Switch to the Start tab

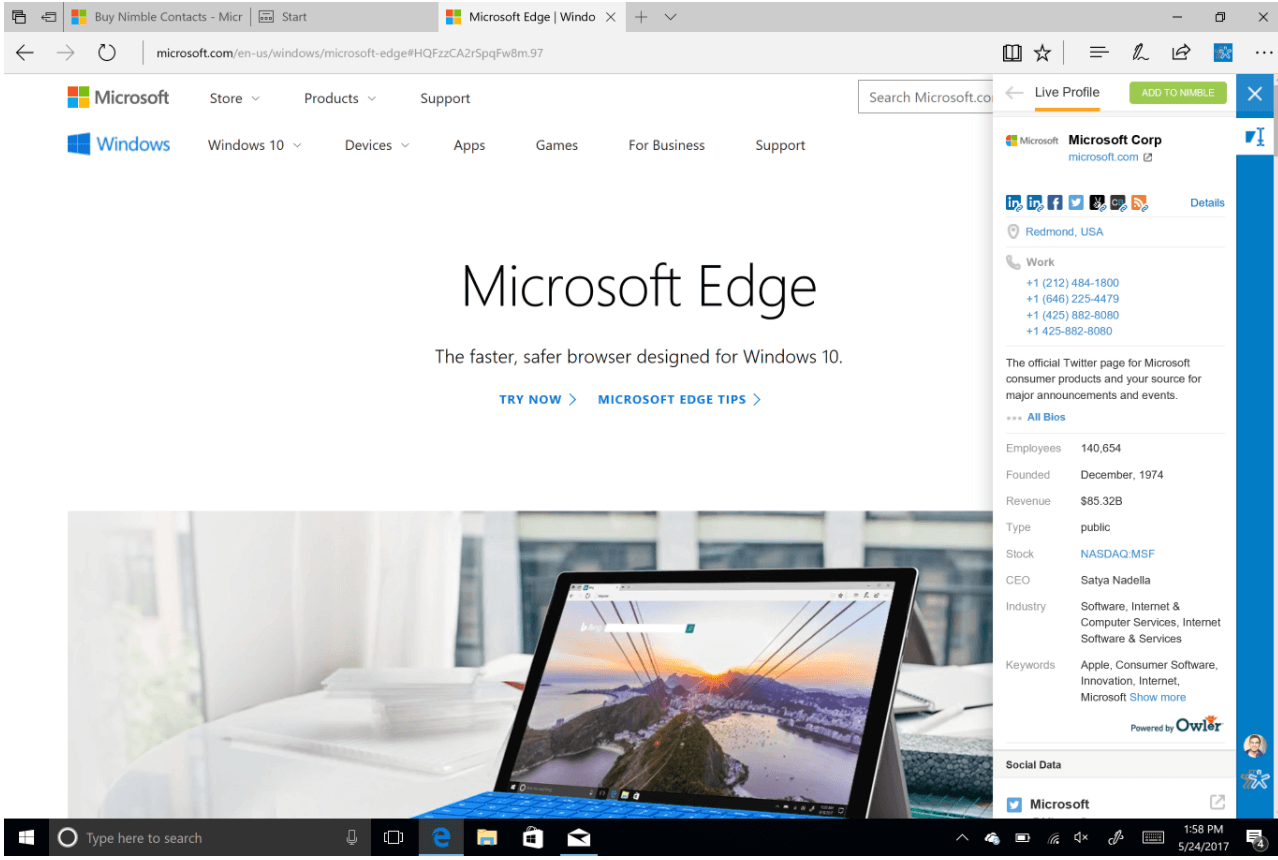click(x=343, y=17)
